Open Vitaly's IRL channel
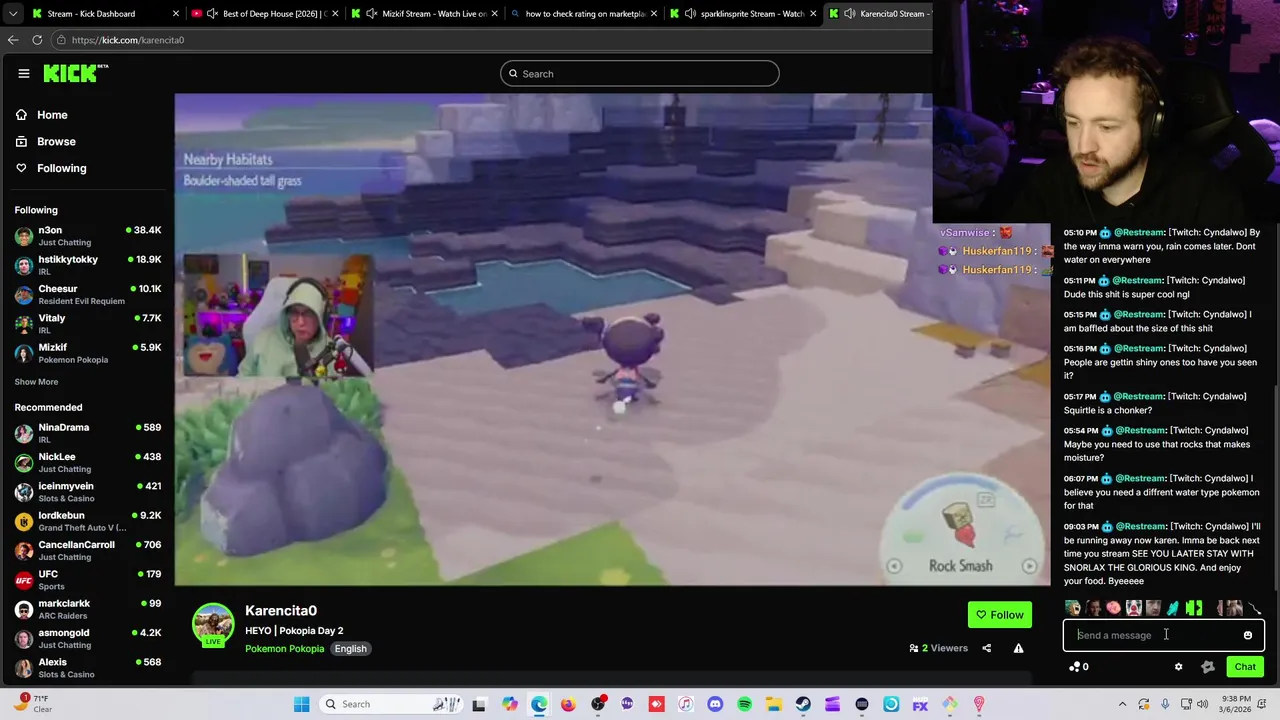 point(87,323)
